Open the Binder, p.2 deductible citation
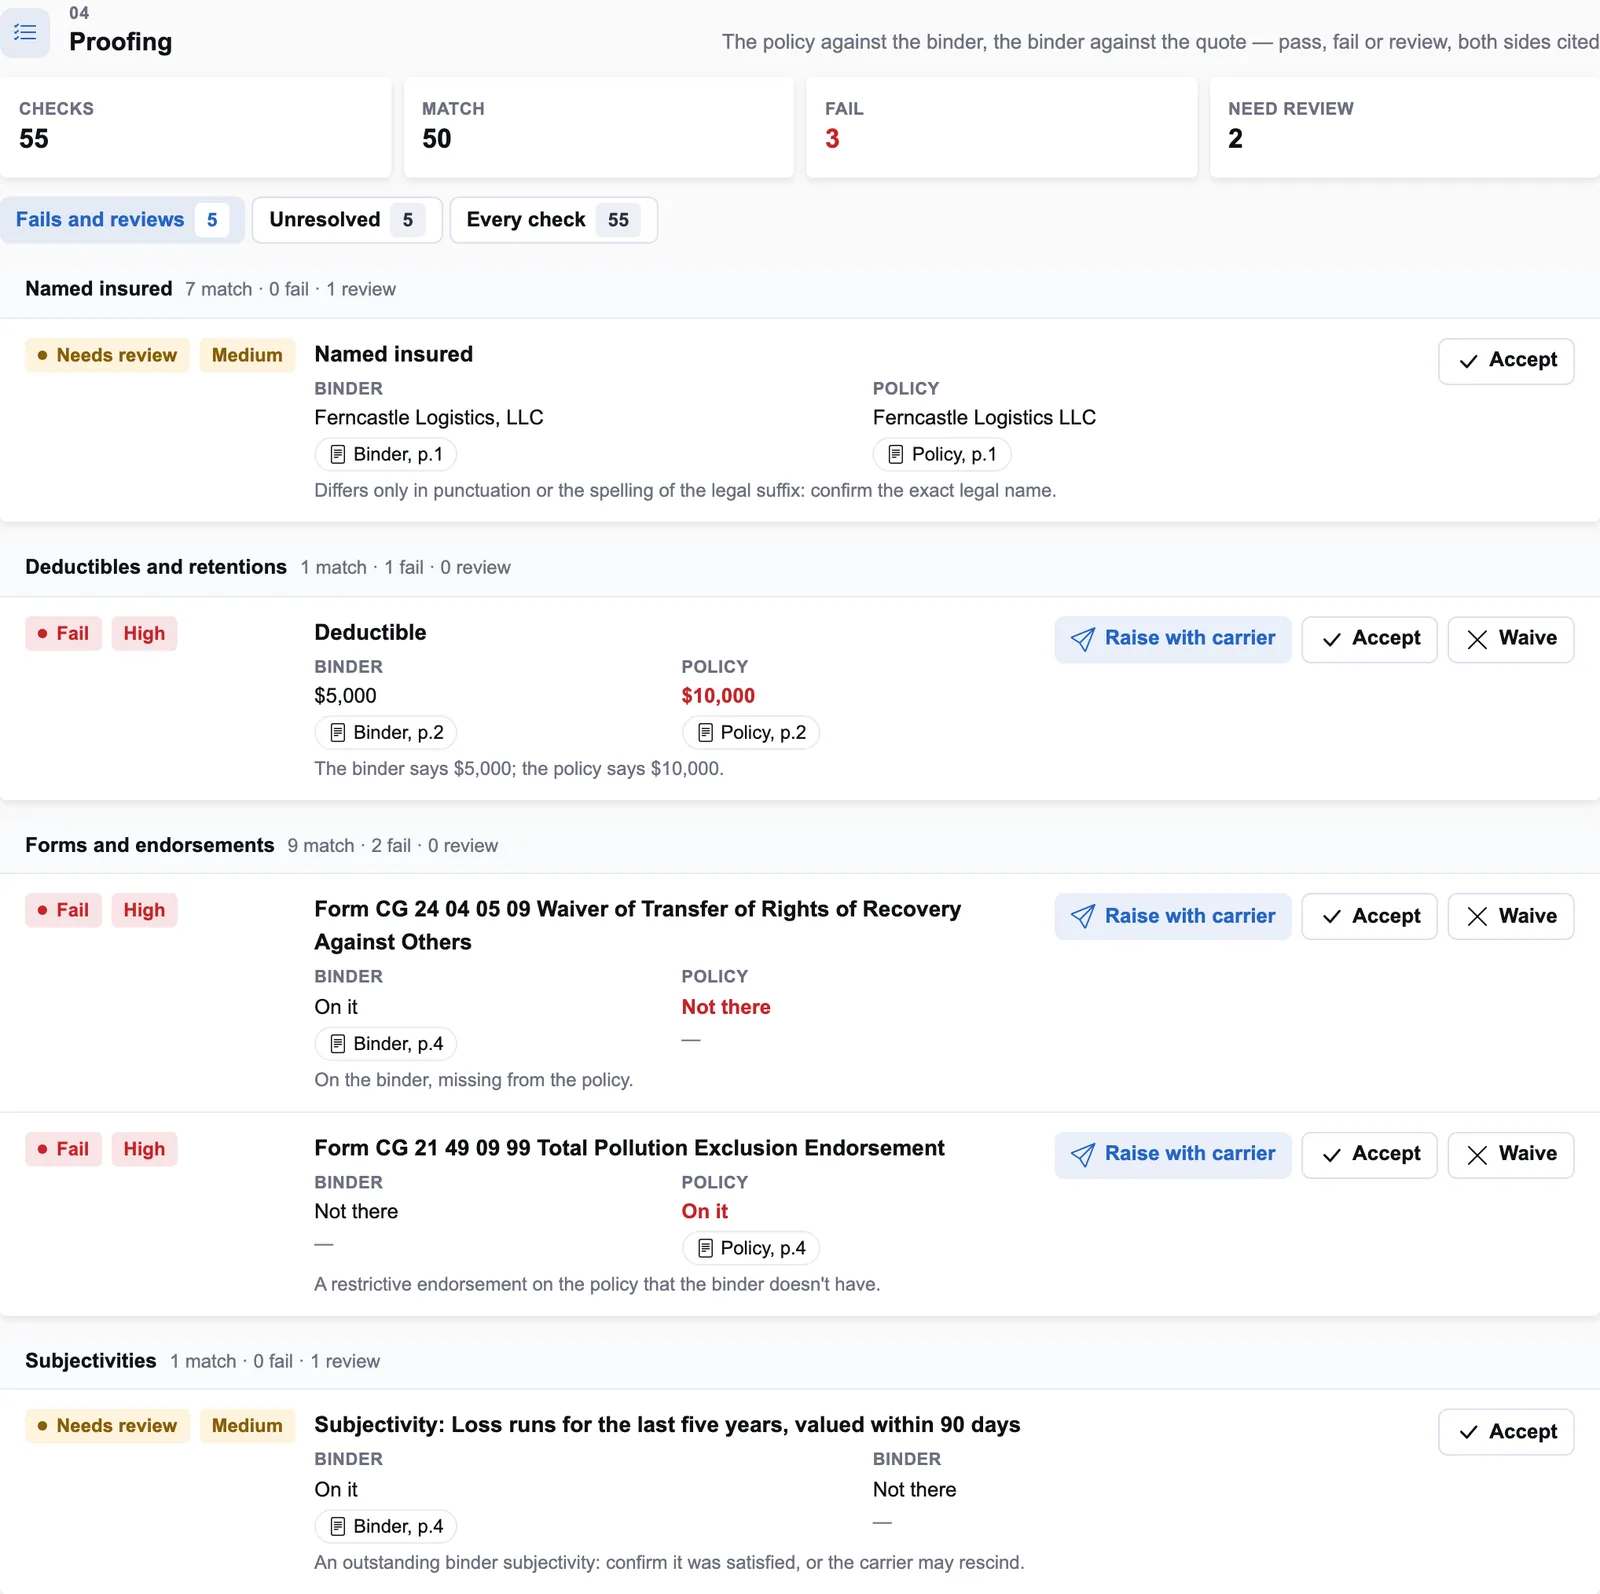Image resolution: width=1600 pixels, height=1594 pixels. click(x=386, y=732)
